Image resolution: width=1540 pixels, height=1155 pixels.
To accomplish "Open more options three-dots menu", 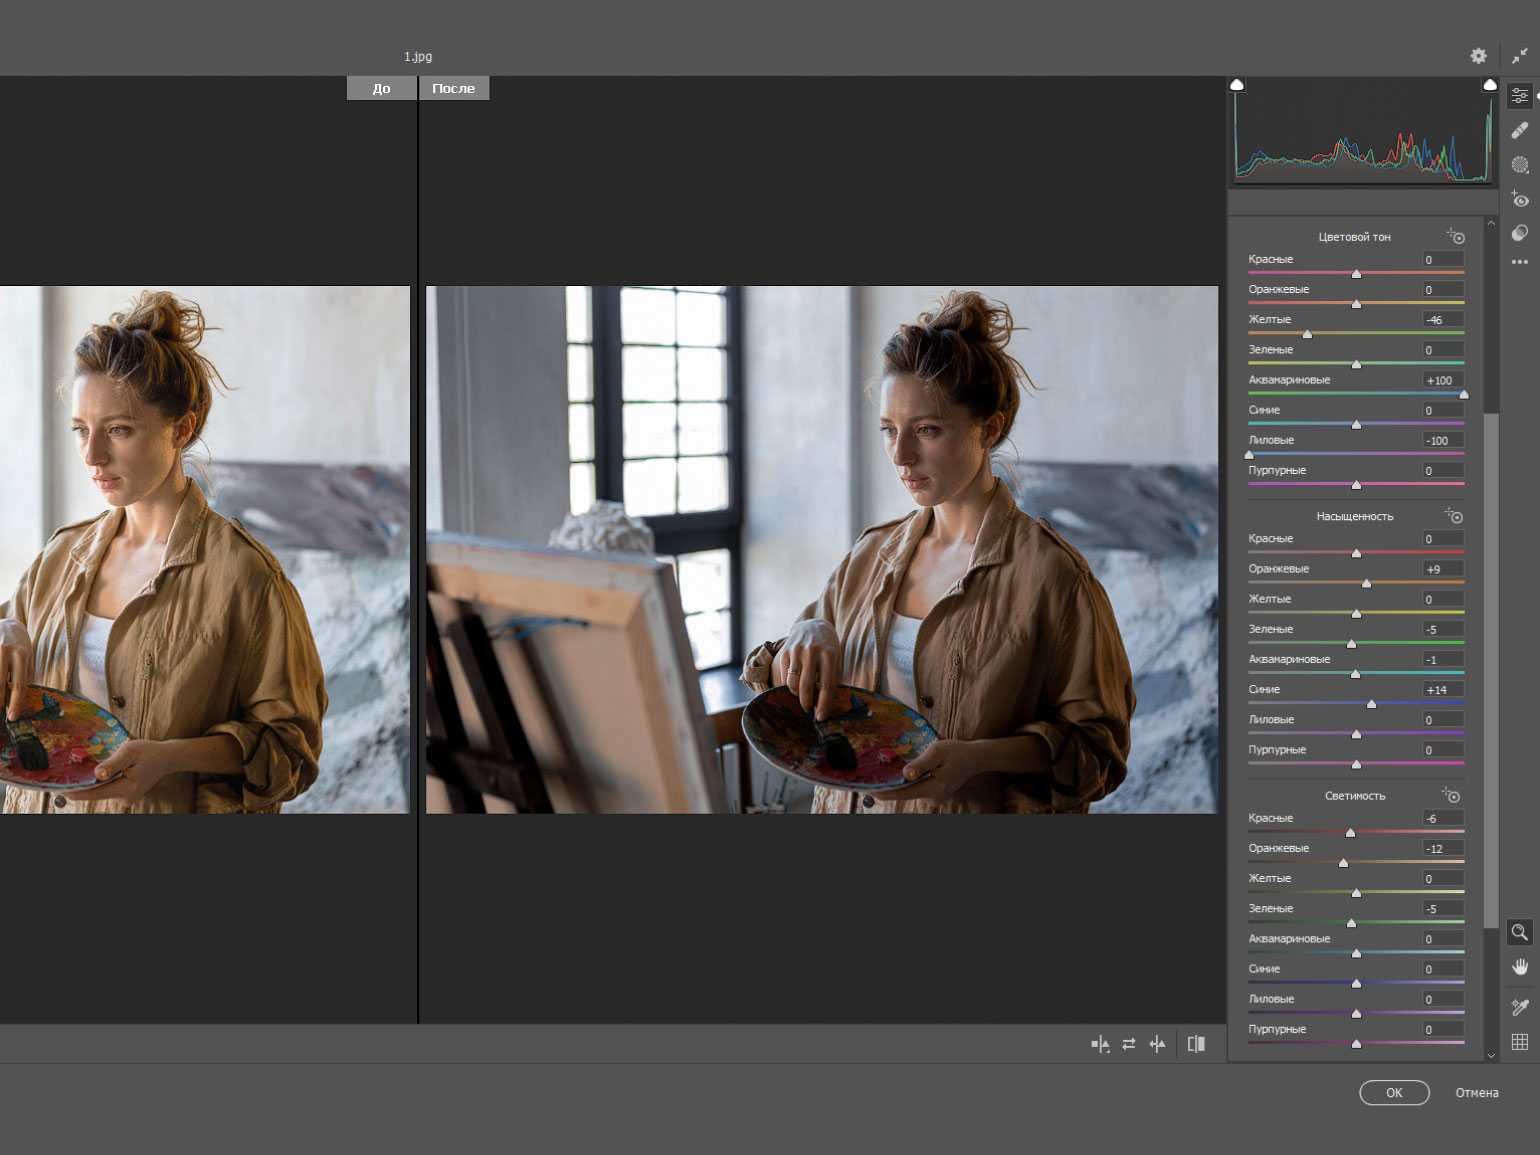I will click(1520, 262).
